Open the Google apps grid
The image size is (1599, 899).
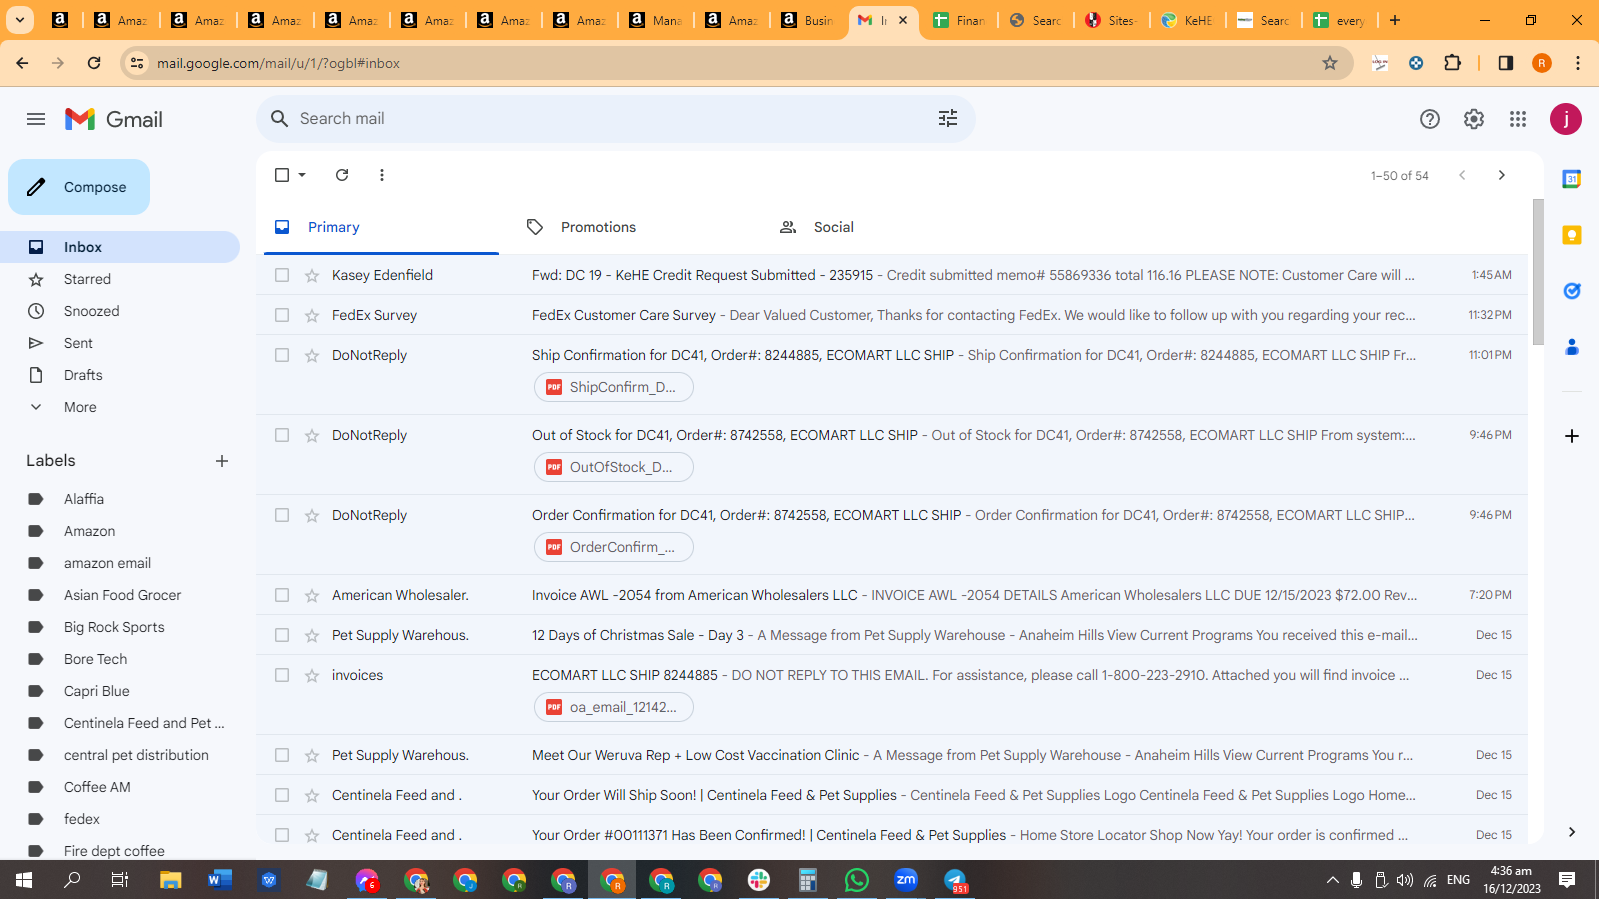point(1518,119)
